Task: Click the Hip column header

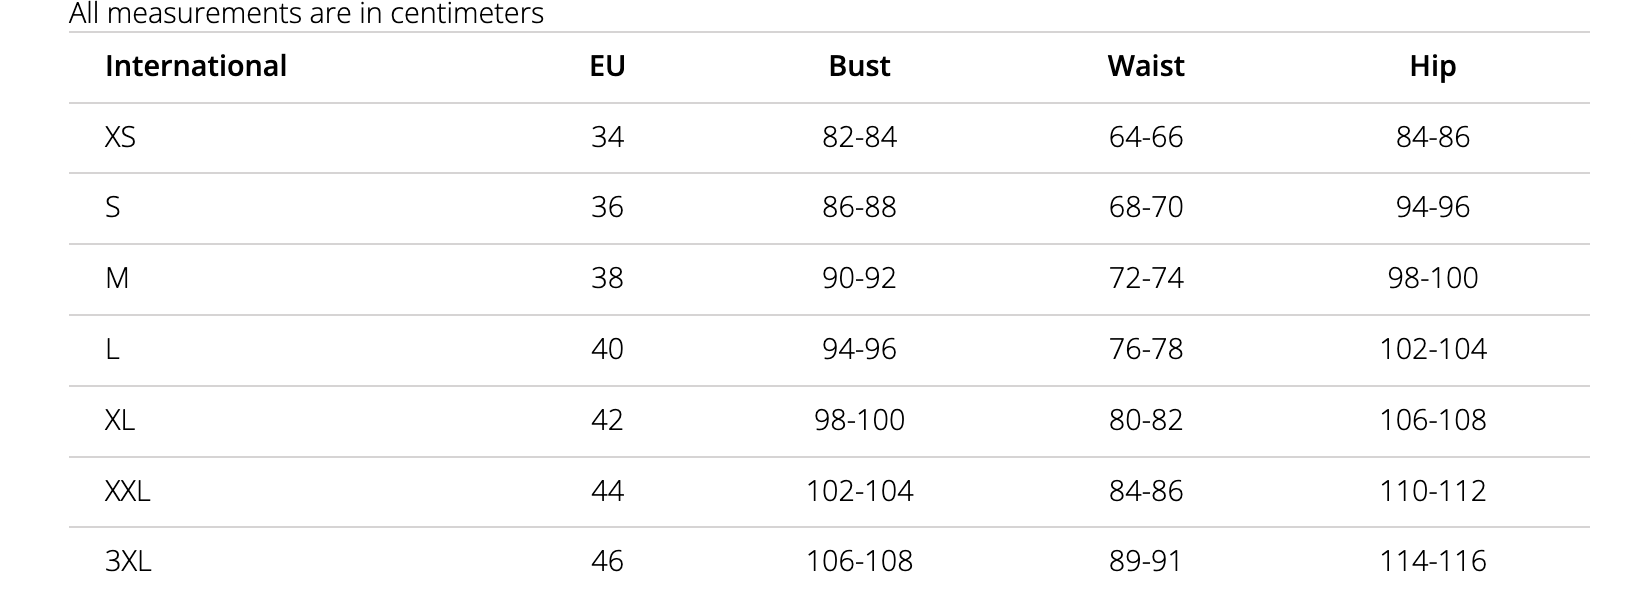Action: coord(1432,66)
